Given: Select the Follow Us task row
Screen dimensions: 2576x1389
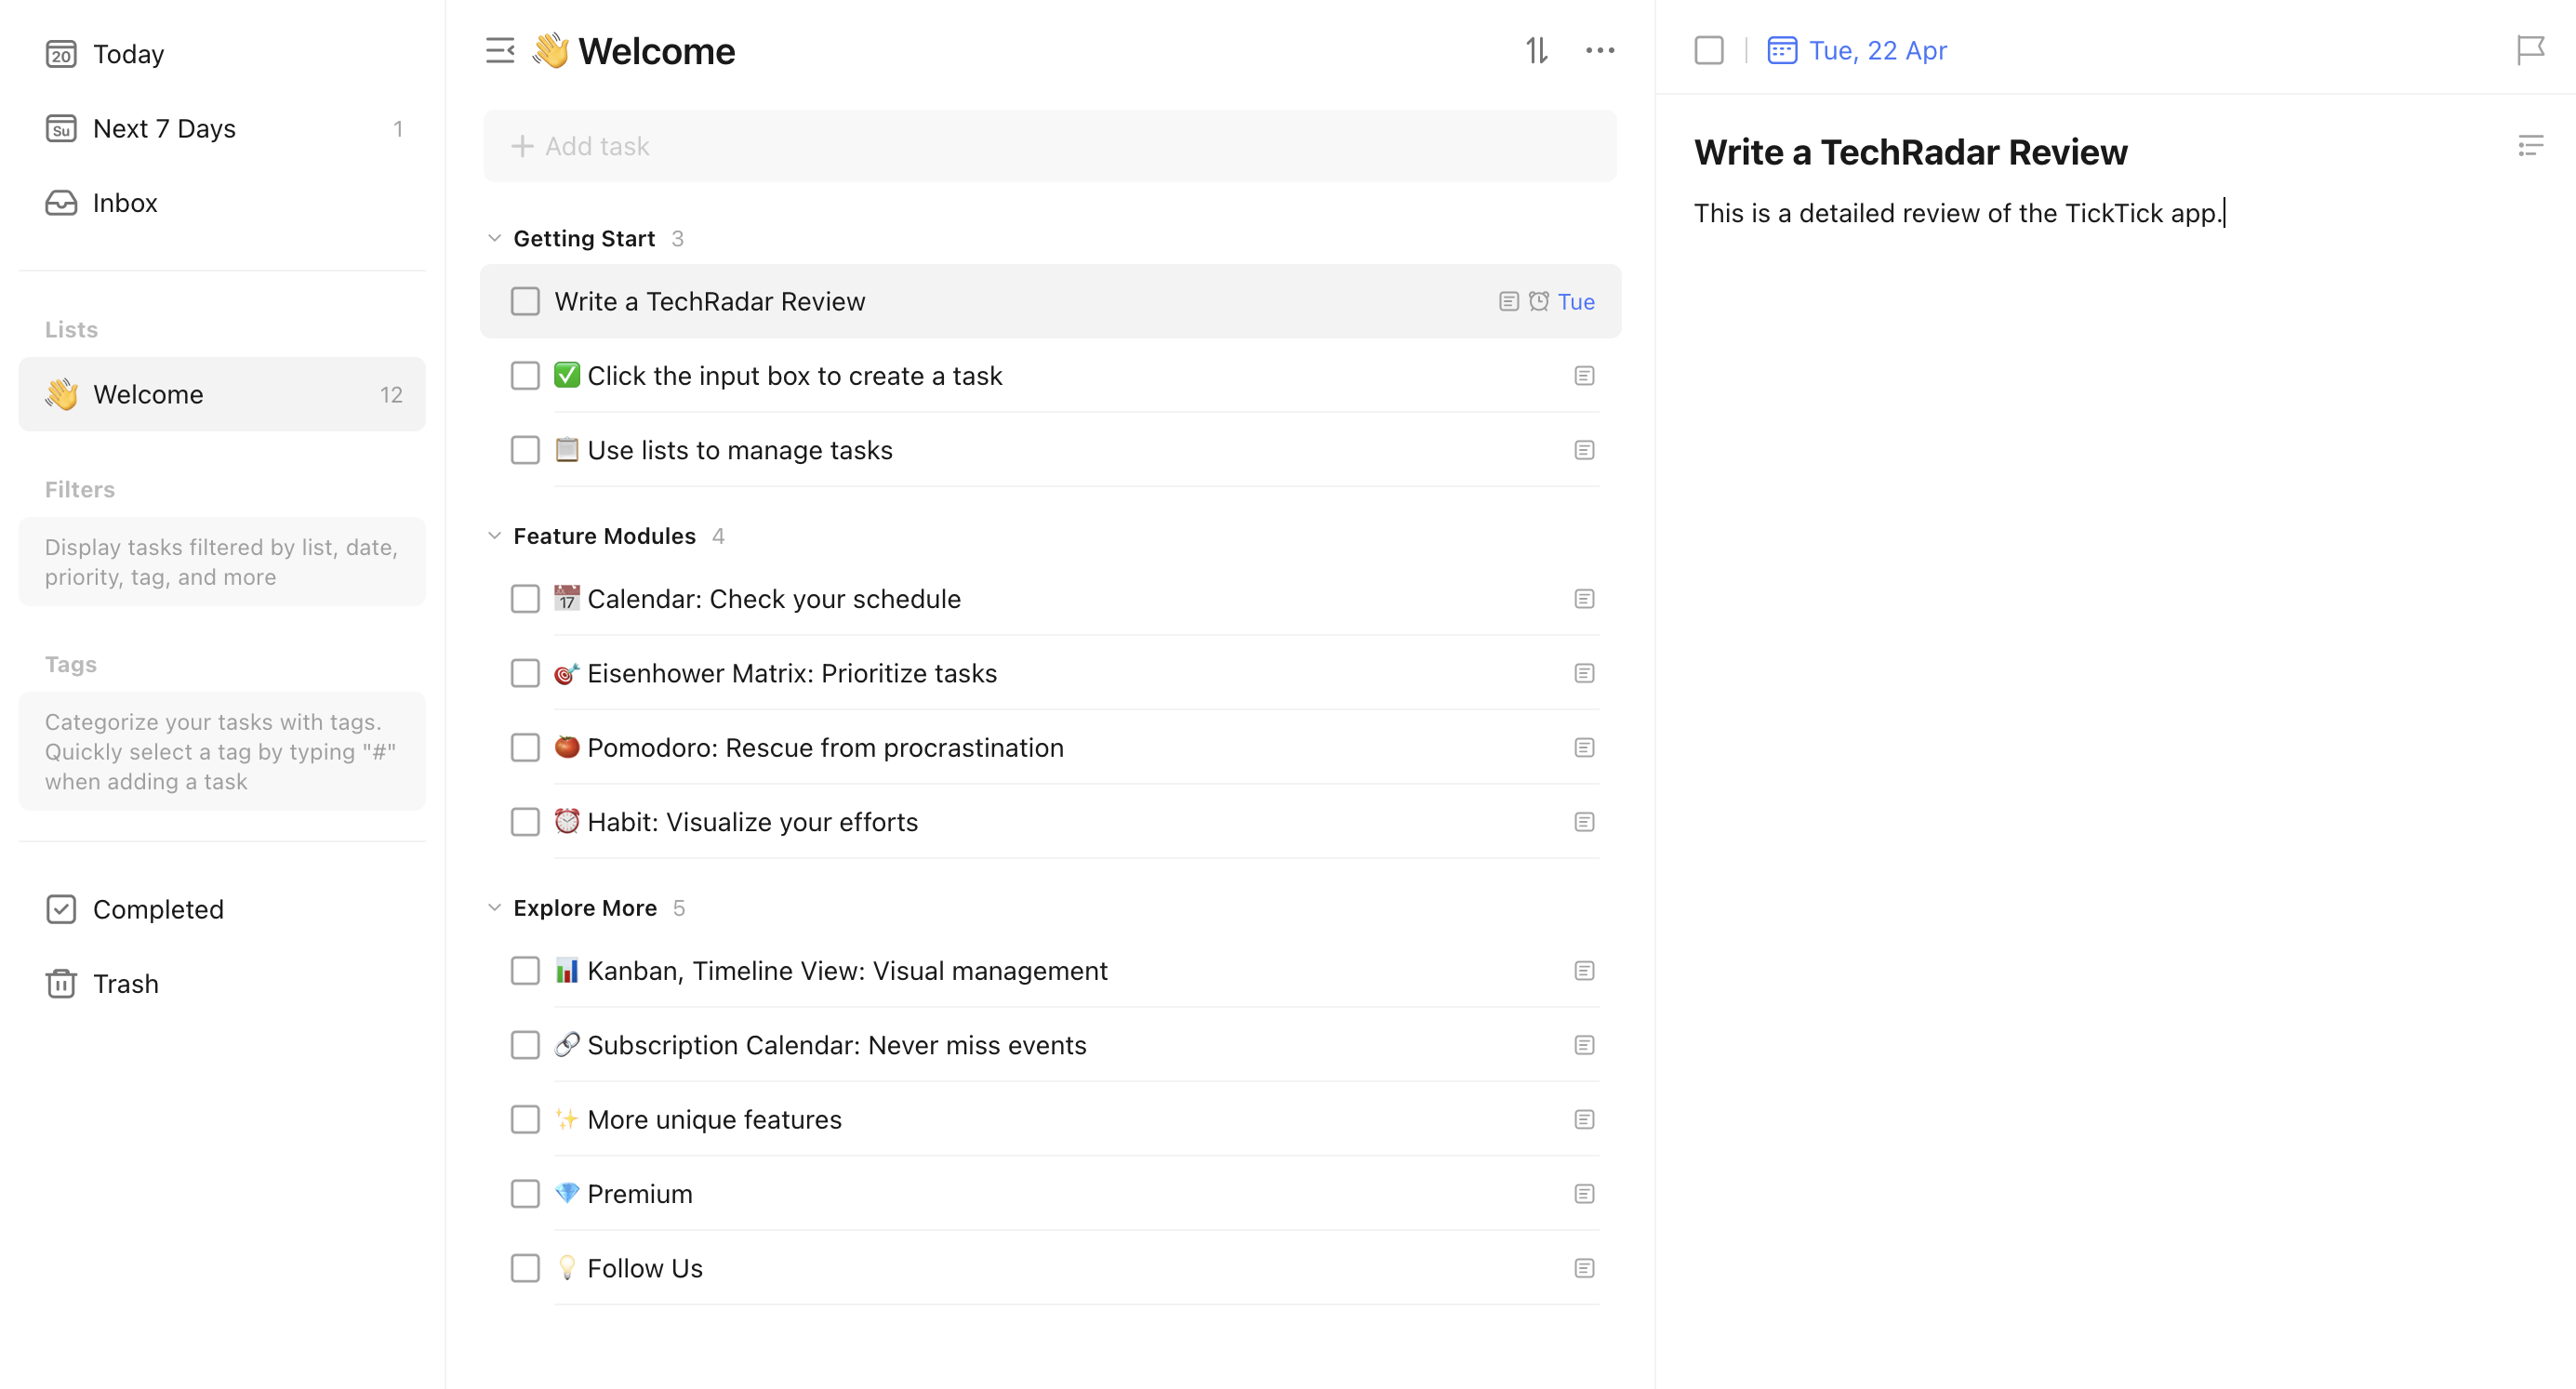Looking at the screenshot, I should tap(1050, 1268).
